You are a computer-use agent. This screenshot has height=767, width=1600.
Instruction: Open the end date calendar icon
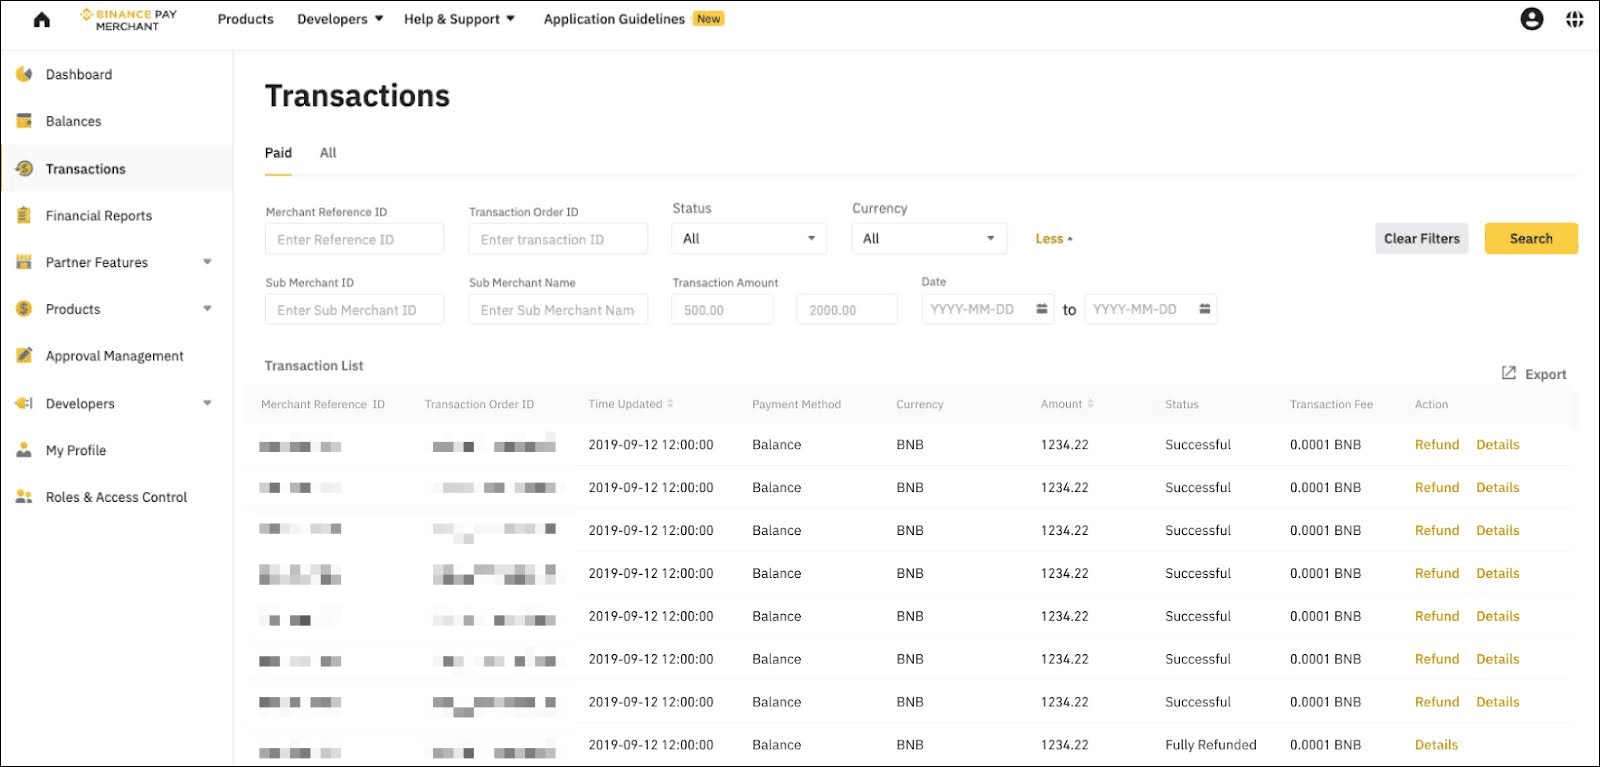click(1204, 309)
